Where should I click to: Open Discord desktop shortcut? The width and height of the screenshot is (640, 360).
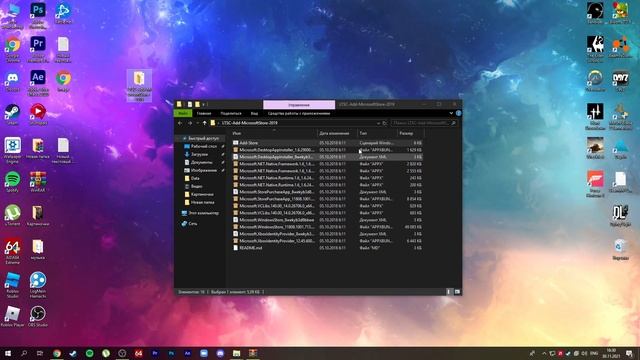point(13,81)
